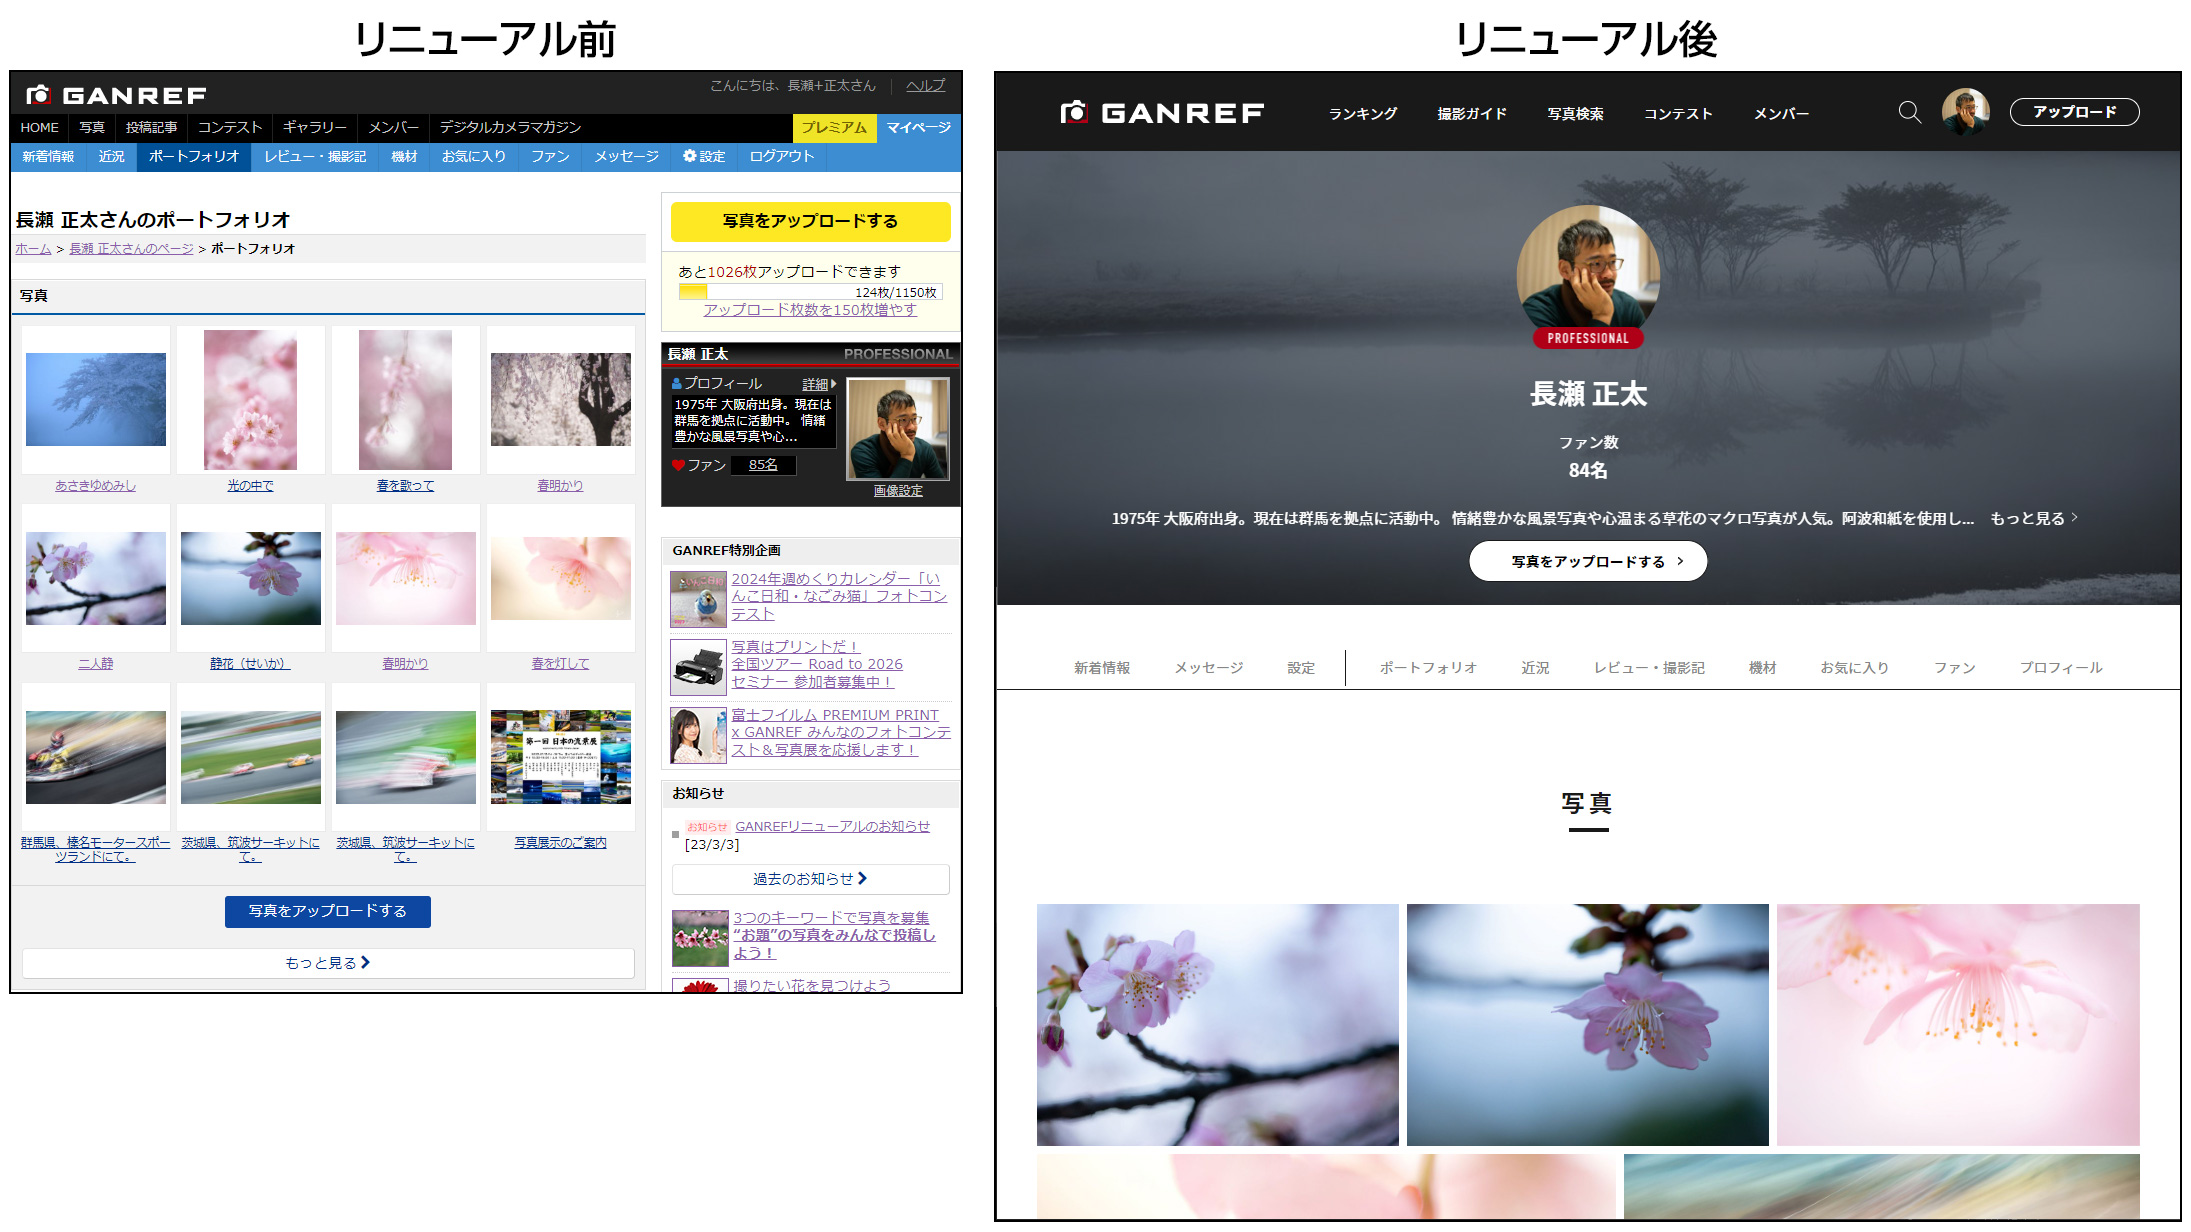This screenshot has width=2191, height=1232.
Task: Switch to レビュー・撮影記 tab in new page
Action: click(1649, 668)
